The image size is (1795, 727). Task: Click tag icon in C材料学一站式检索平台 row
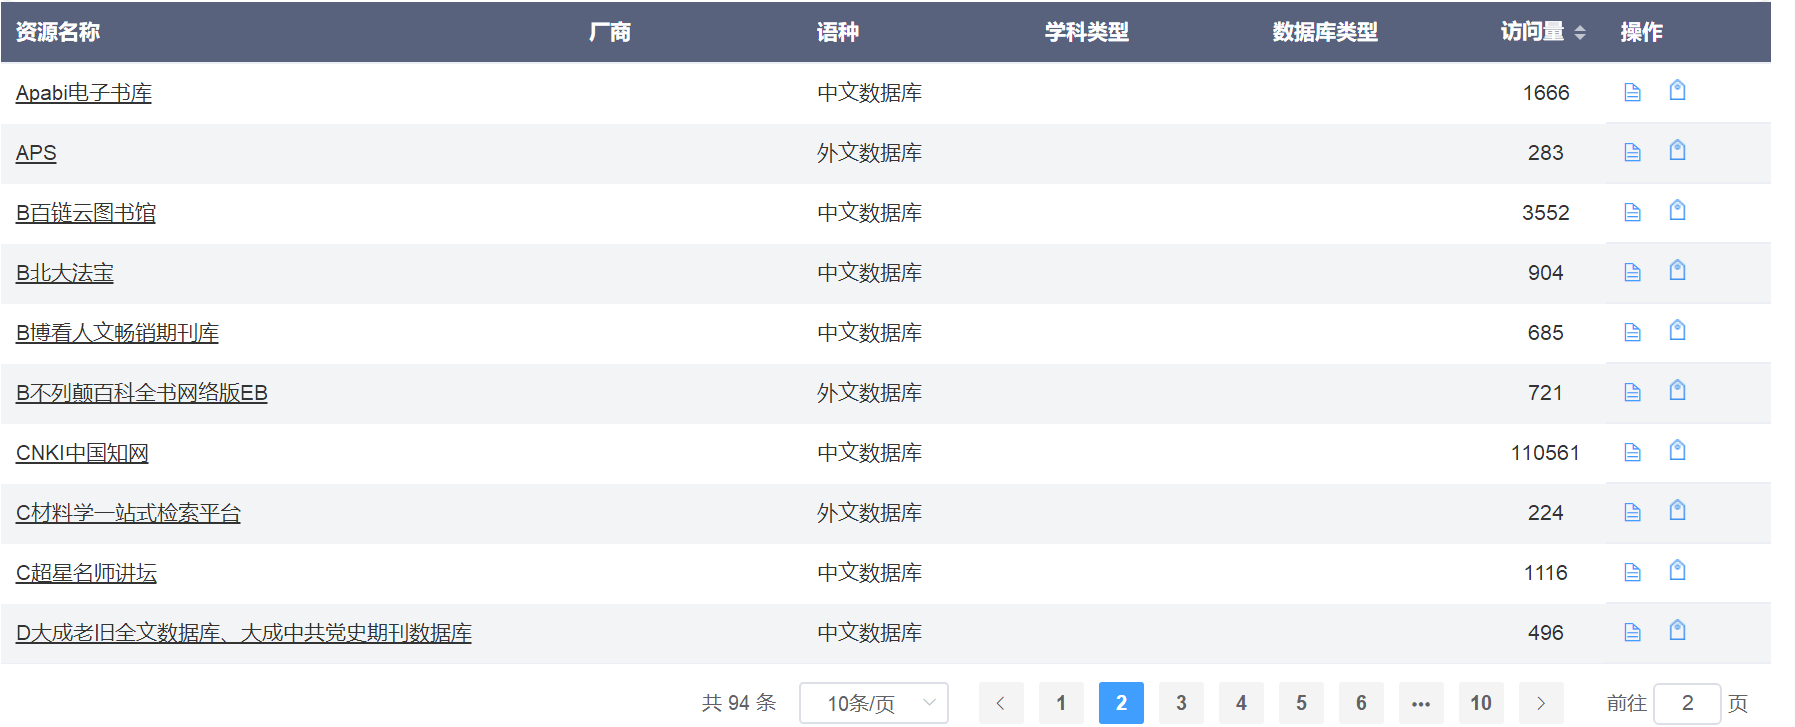click(x=1677, y=511)
